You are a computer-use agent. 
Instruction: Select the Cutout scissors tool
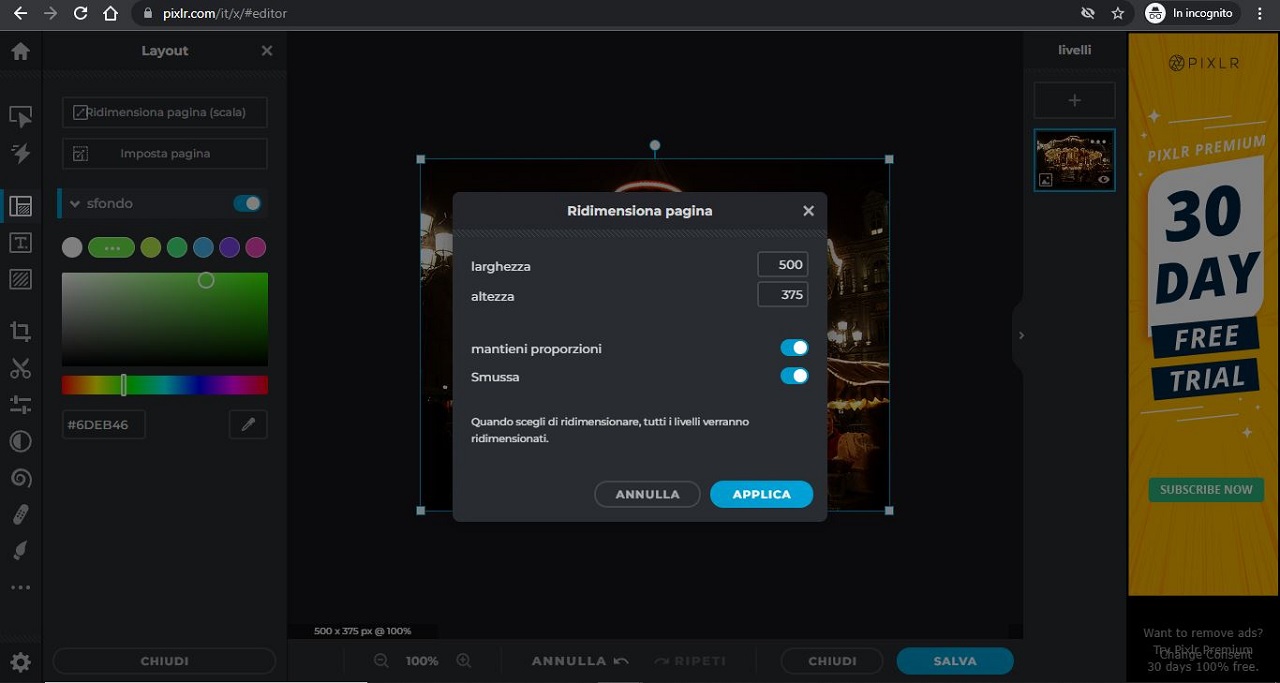[20, 368]
